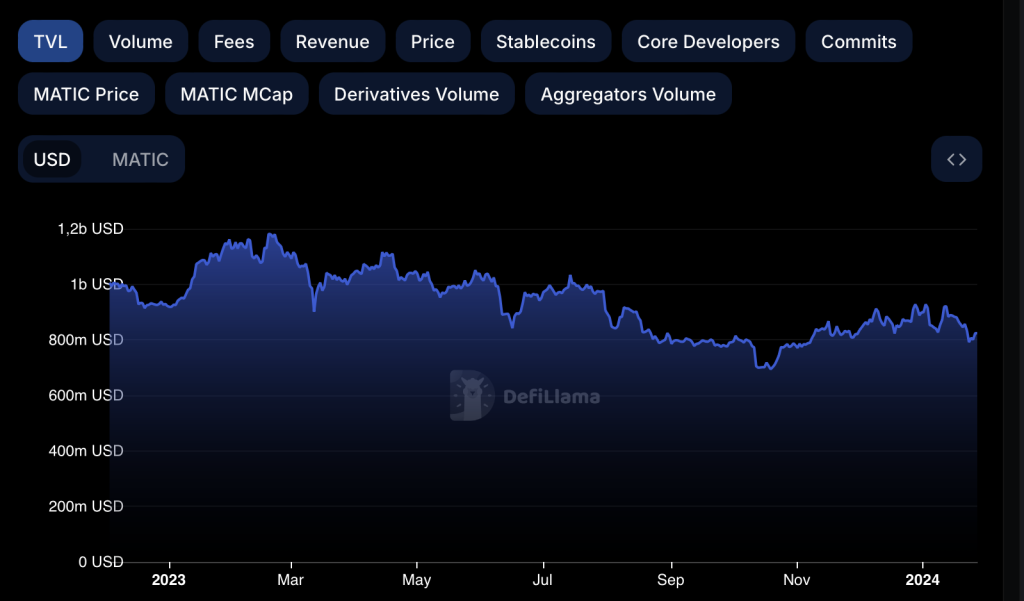This screenshot has width=1024, height=601.
Task: Click the Nov x-axis label
Action: (x=797, y=580)
